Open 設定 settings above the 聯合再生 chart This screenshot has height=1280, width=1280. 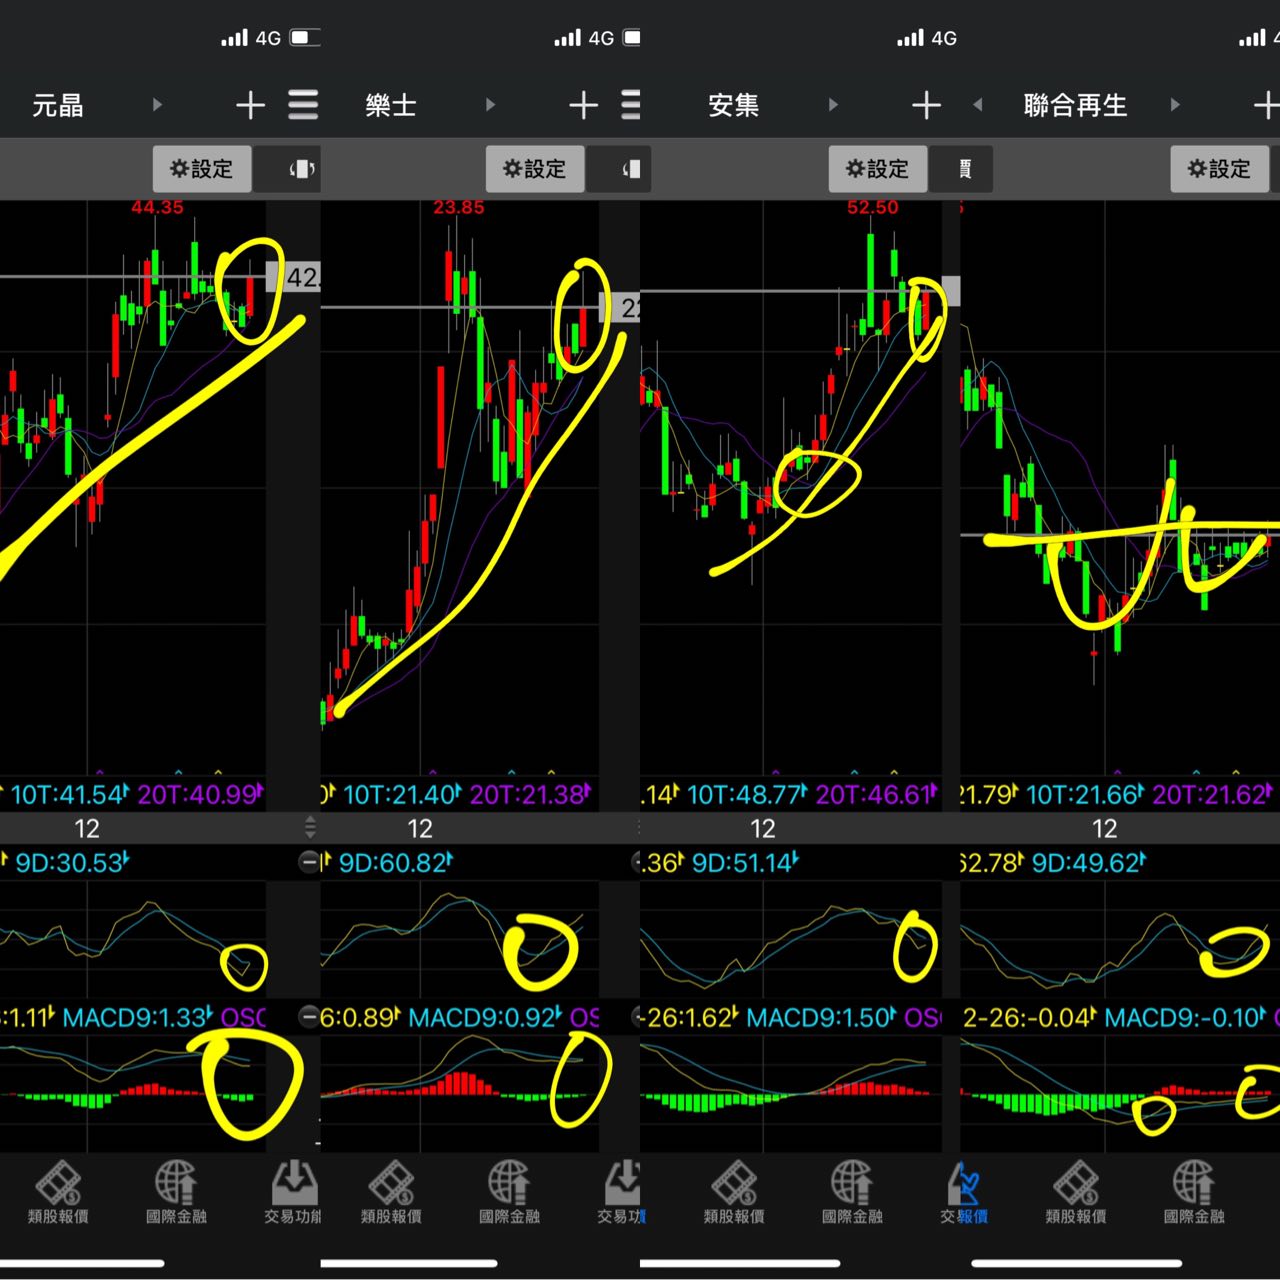point(1219,169)
